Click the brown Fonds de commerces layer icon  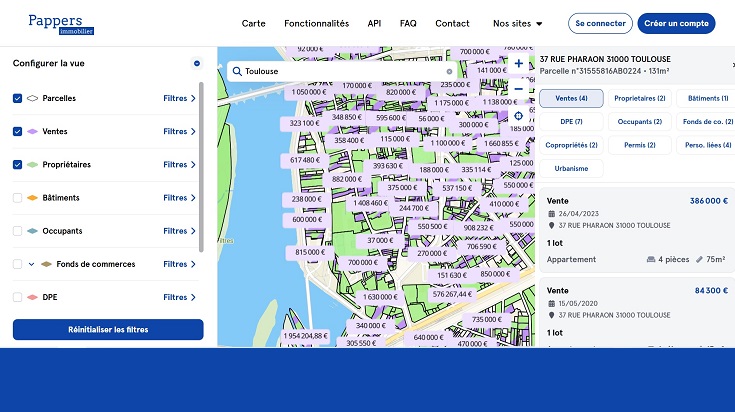[46, 264]
